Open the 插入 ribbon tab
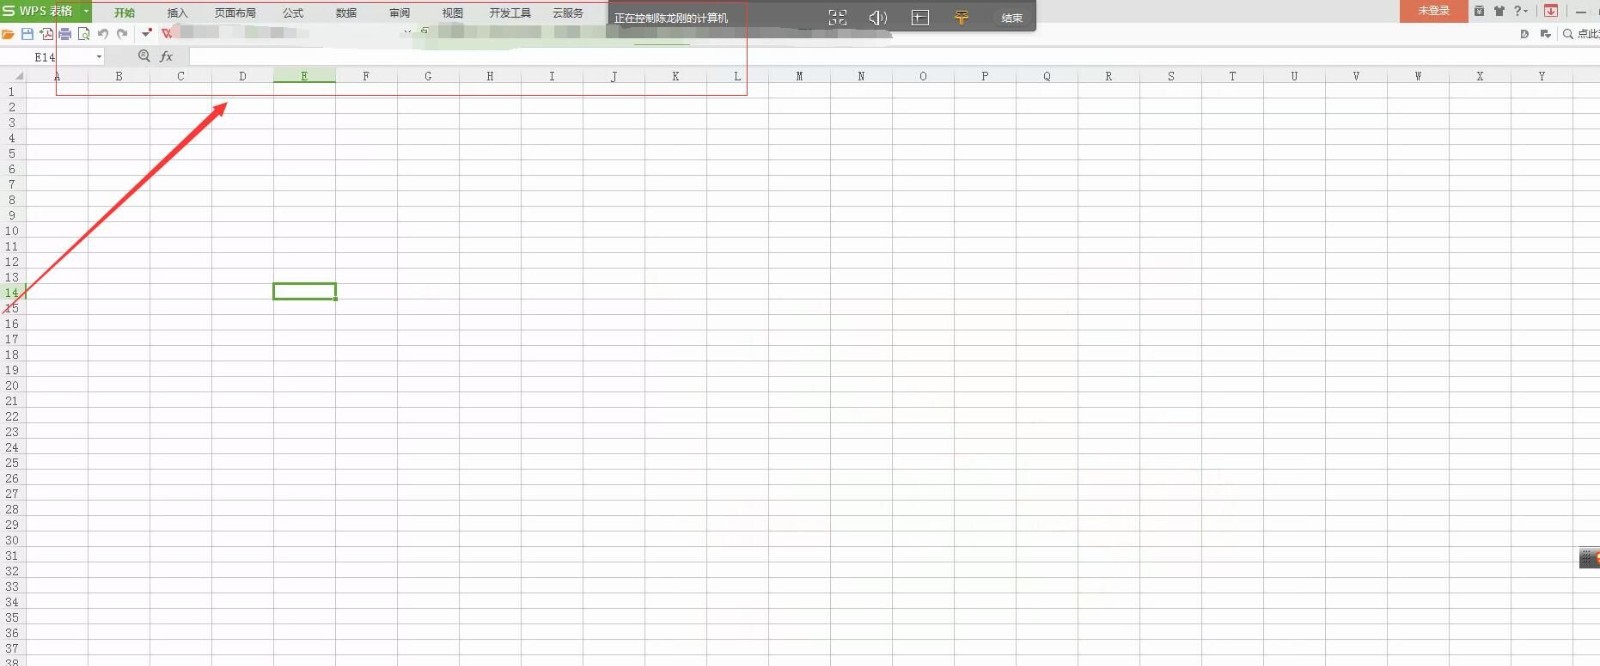Image resolution: width=1600 pixels, height=666 pixels. click(177, 13)
